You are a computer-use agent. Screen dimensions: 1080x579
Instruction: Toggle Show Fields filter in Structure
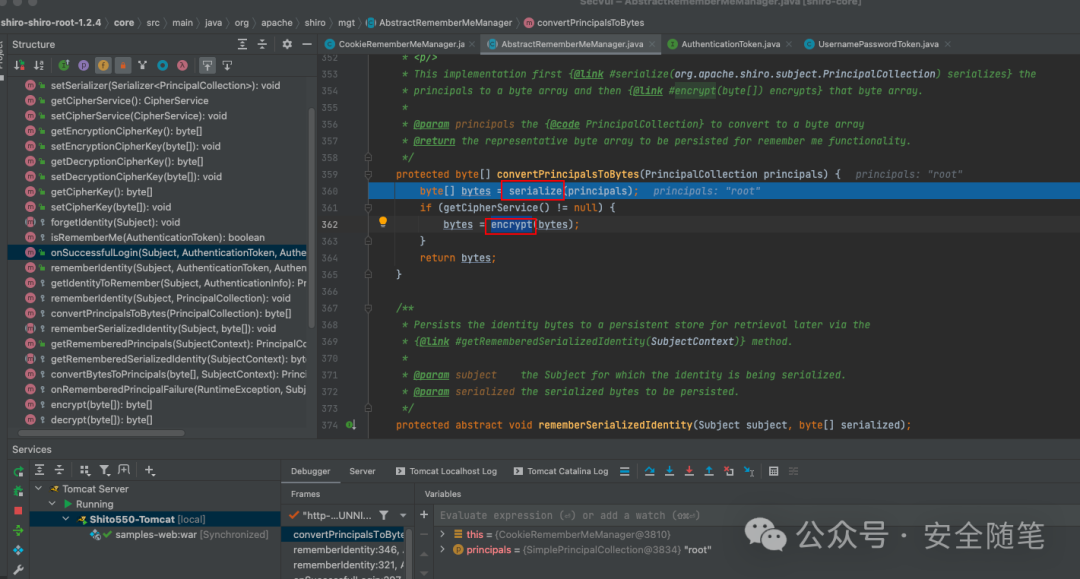point(103,65)
